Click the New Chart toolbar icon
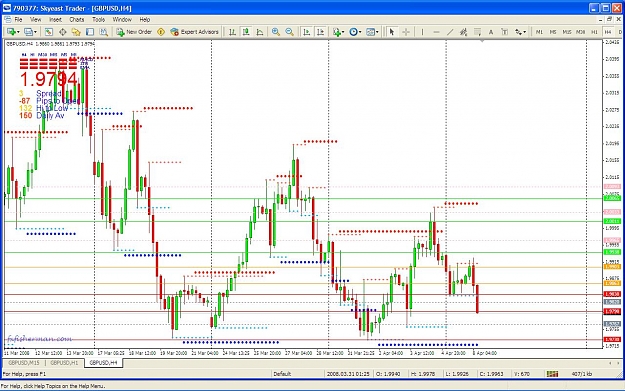 (11, 32)
